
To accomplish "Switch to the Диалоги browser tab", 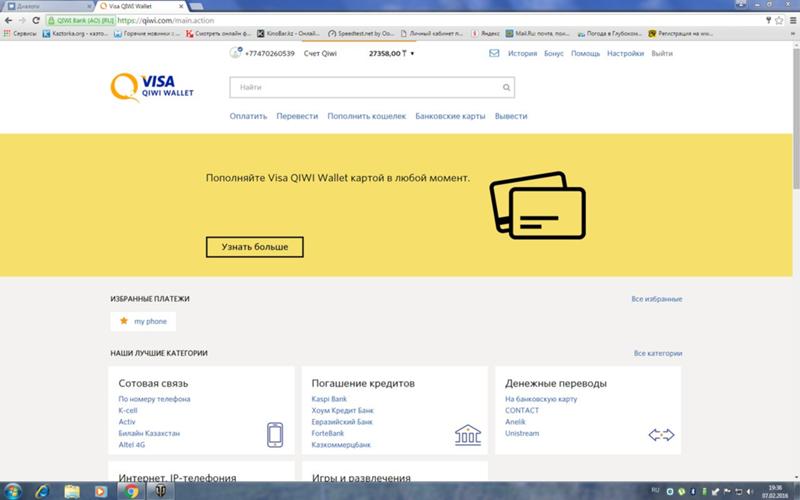I will click(x=47, y=6).
